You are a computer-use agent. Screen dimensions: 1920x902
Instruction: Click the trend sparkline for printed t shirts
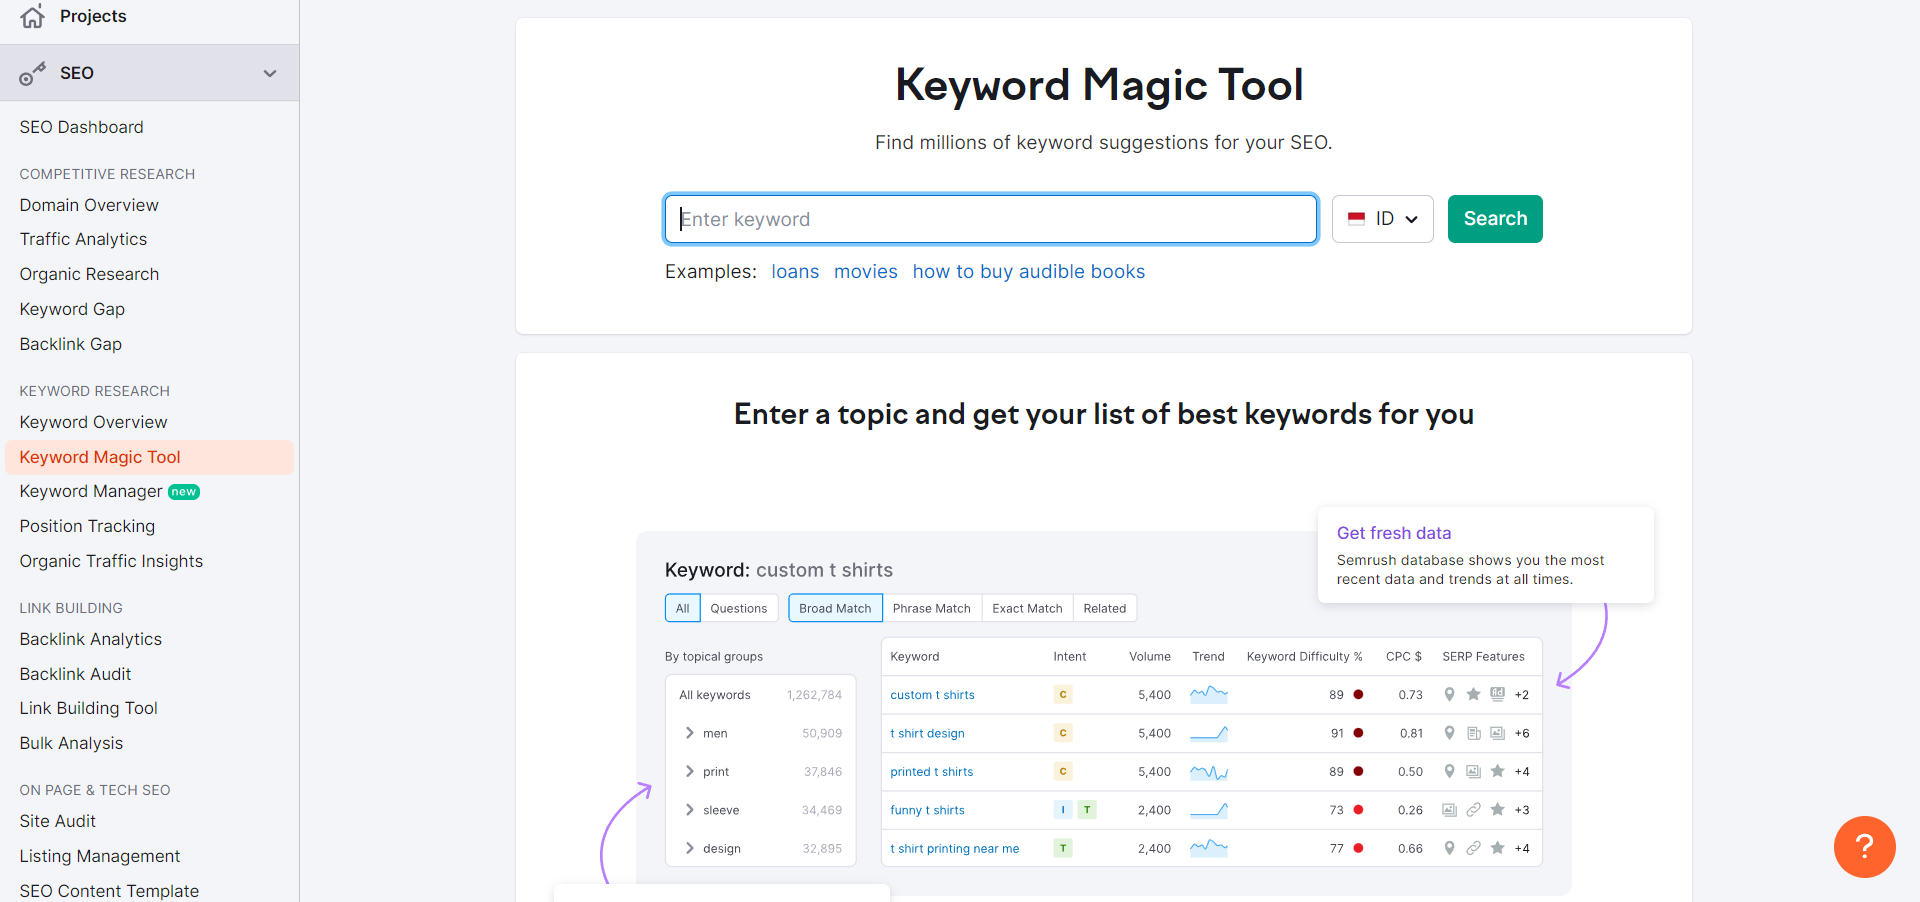point(1209,771)
